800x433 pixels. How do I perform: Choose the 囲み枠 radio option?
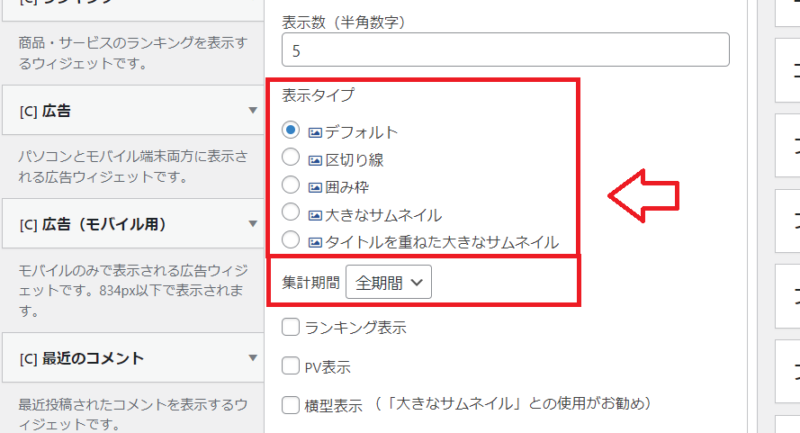click(x=291, y=185)
